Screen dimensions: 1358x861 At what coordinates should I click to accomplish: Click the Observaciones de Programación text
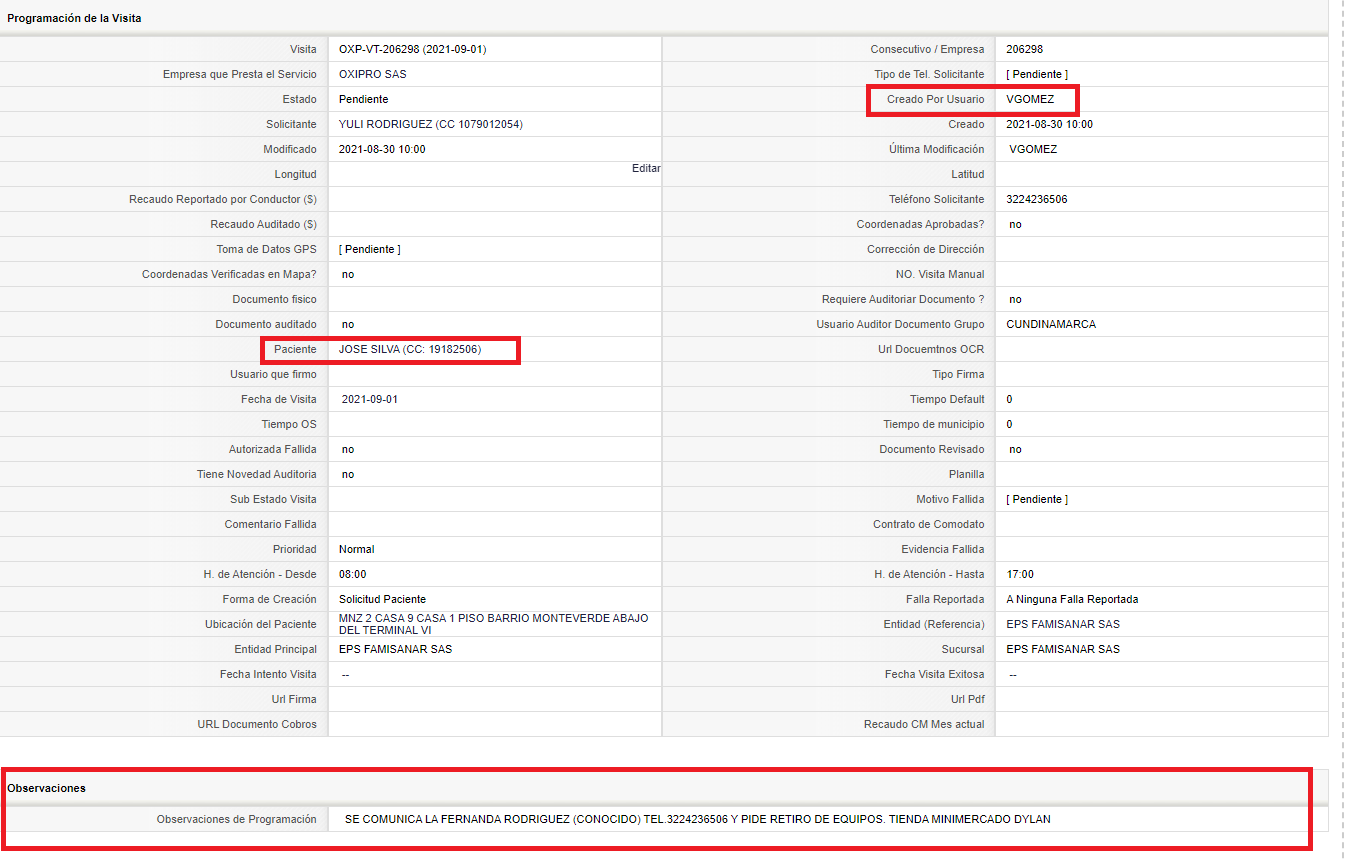698,819
